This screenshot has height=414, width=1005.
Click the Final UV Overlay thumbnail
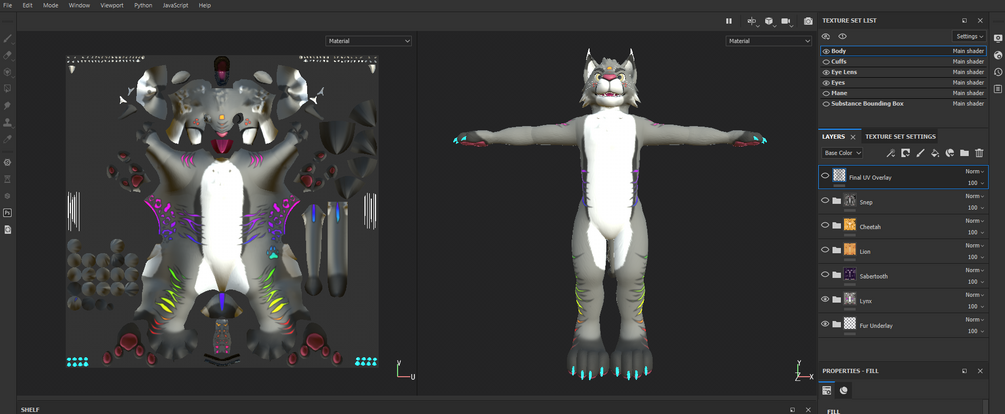pyautogui.click(x=839, y=176)
